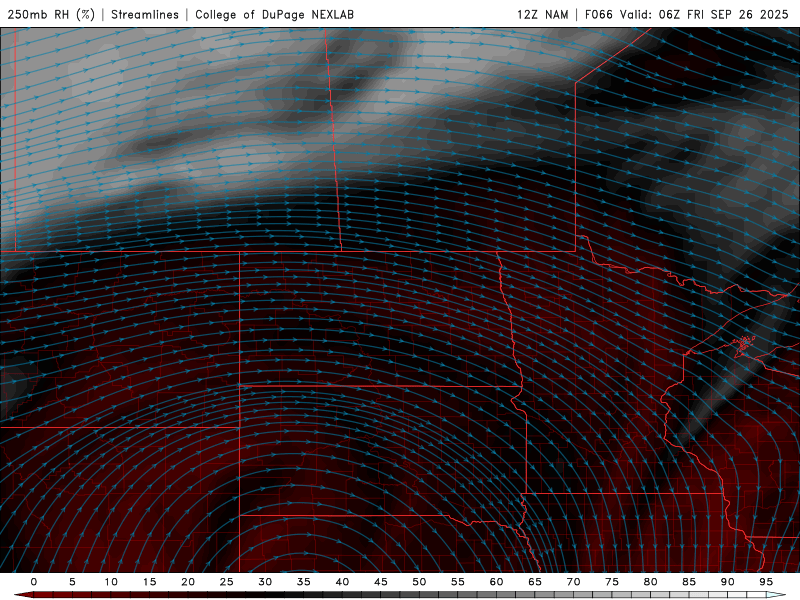Click the "55" color scale label
Image resolution: width=800 pixels, height=600 pixels.
click(458, 582)
